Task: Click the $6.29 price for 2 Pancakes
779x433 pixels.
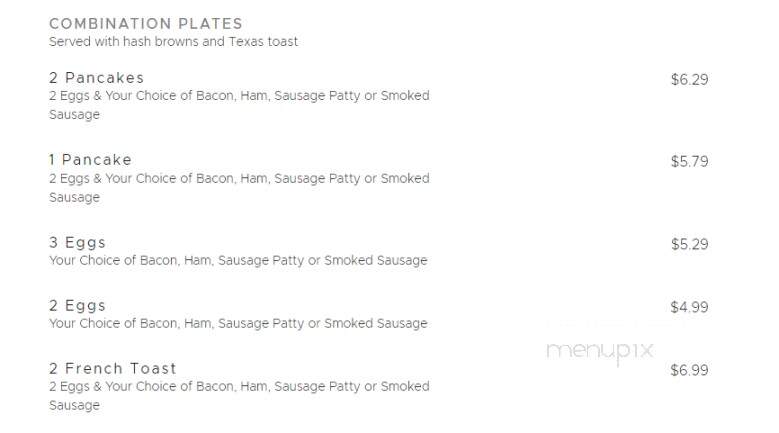Action: [690, 79]
